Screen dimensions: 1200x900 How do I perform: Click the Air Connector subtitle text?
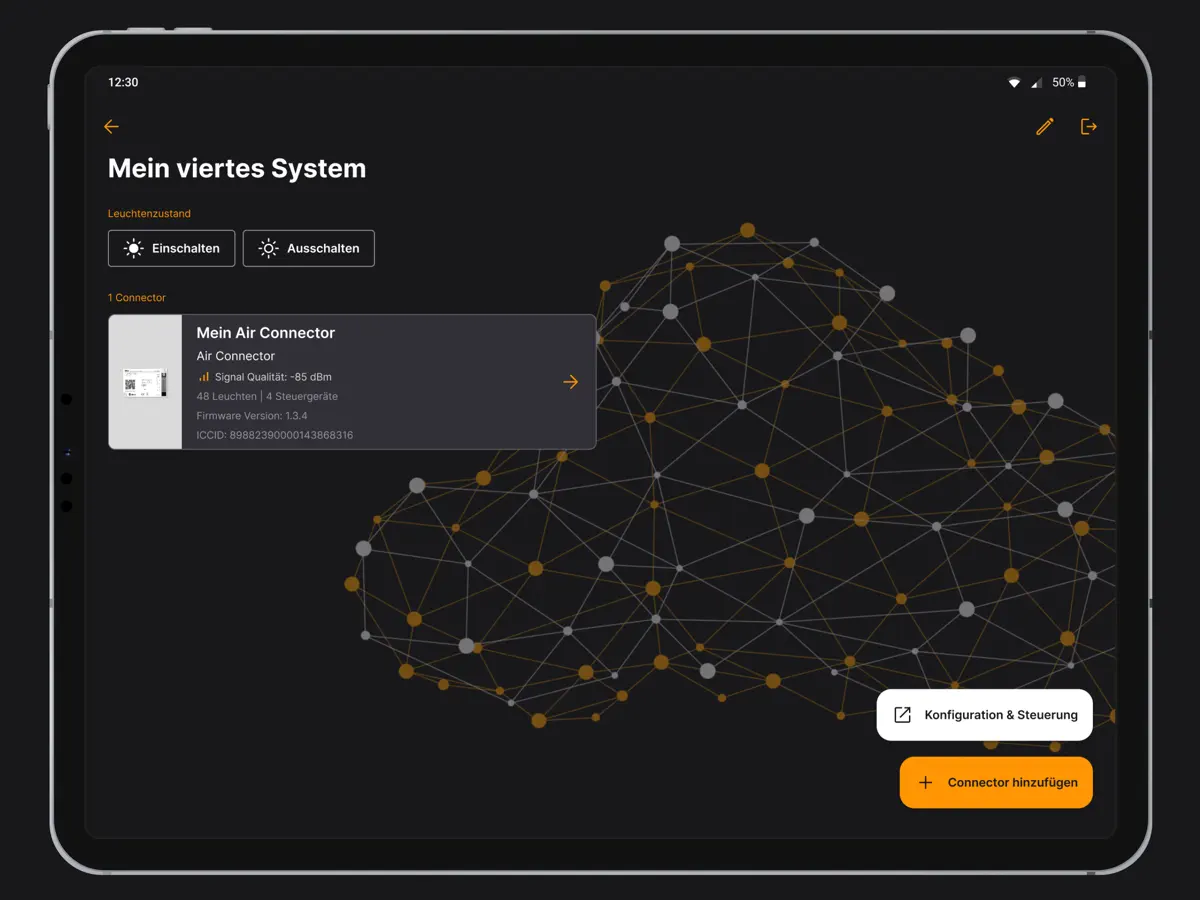236,356
